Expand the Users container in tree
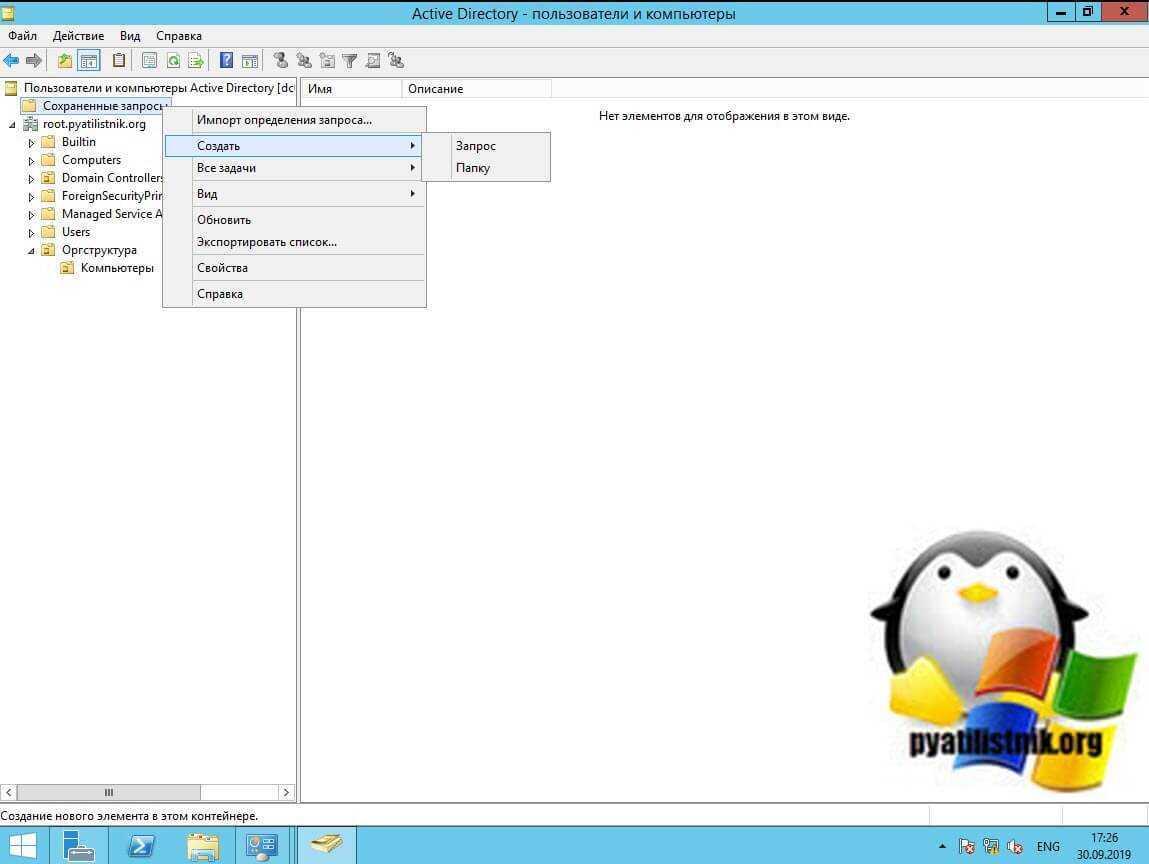The height and width of the screenshot is (864, 1149). (32, 233)
